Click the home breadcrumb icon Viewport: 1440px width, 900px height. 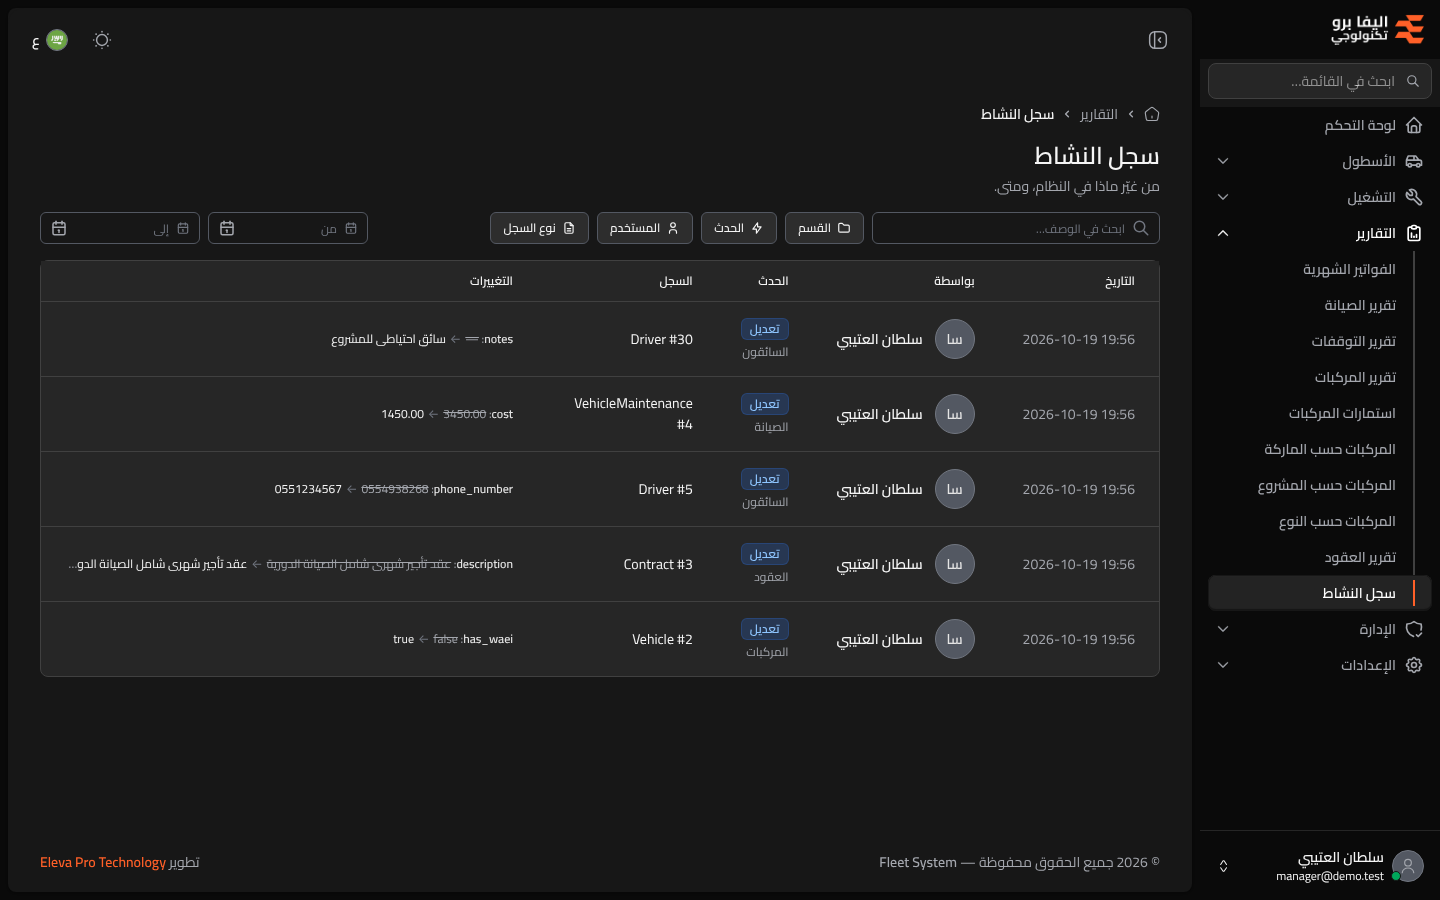(1152, 114)
